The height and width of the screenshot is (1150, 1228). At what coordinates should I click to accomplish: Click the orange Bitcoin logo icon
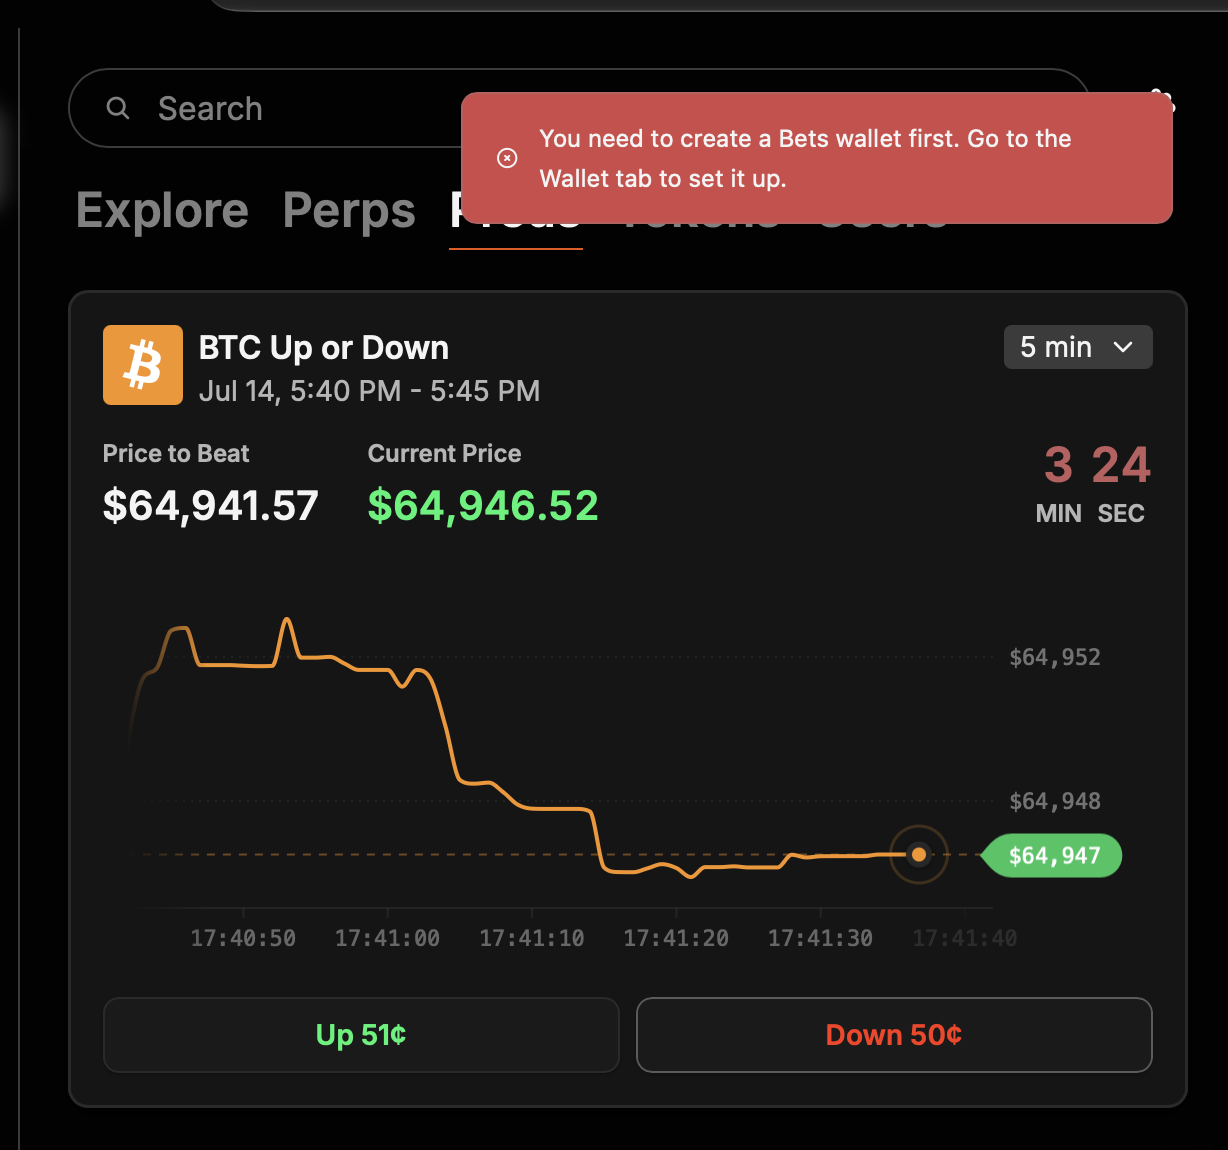(x=143, y=365)
